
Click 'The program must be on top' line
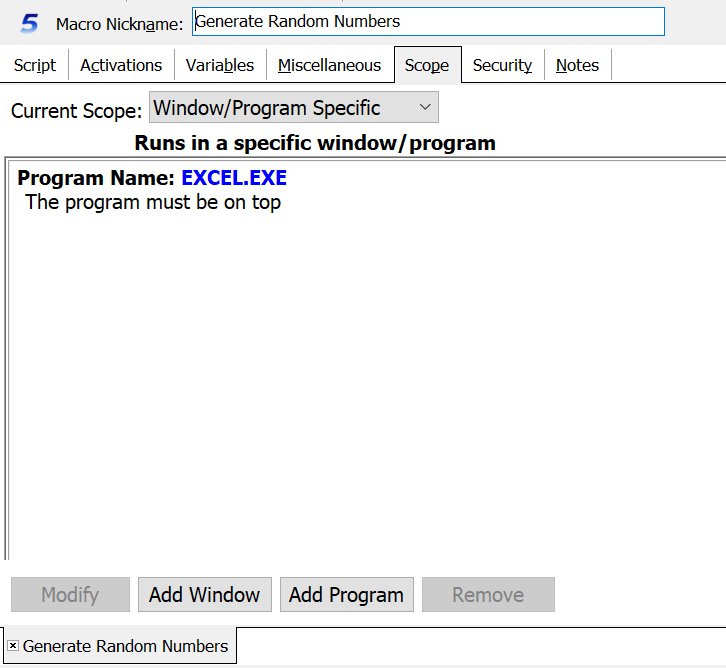(153, 202)
